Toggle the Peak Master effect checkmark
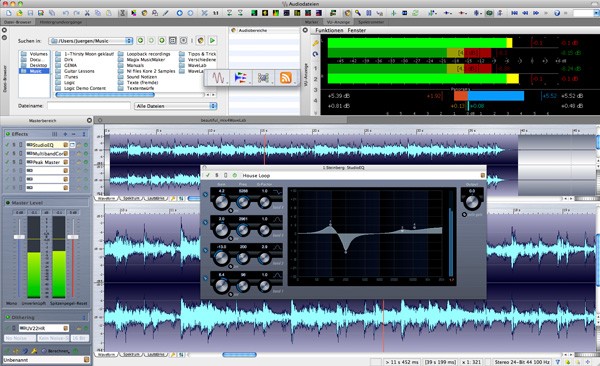This screenshot has width=600, height=366. click(x=7, y=162)
